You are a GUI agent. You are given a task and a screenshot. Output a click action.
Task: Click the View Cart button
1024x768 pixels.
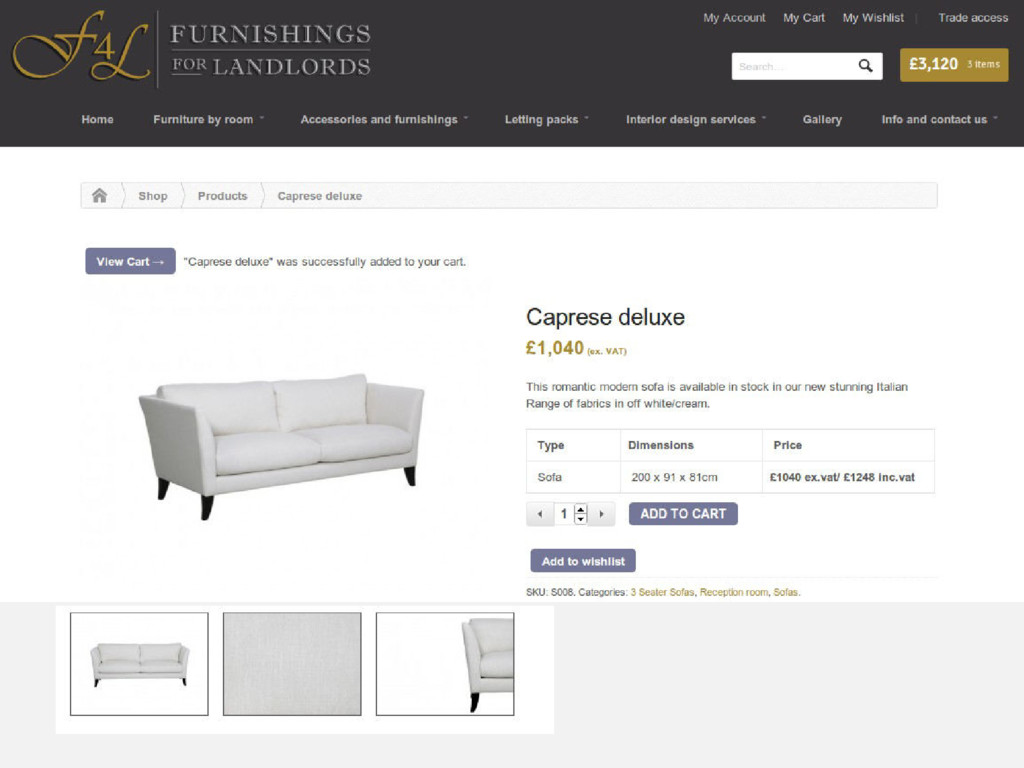(130, 261)
